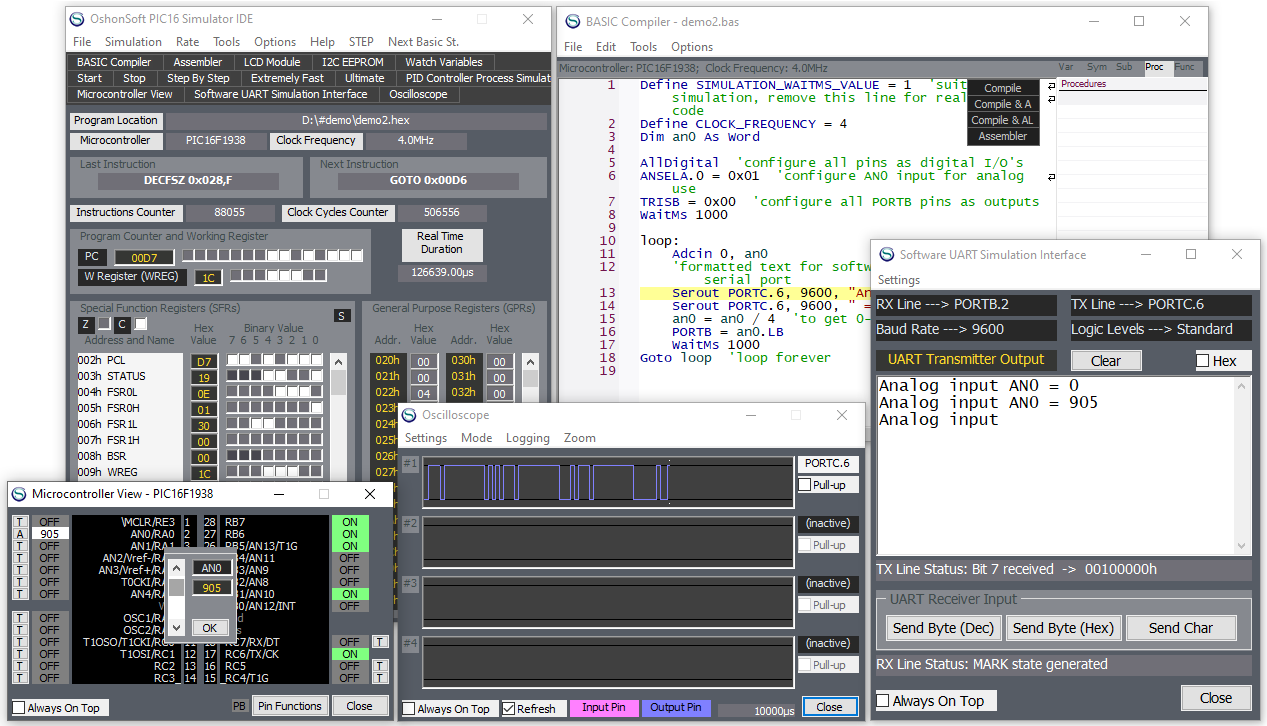
Task: Open the LCD Module tool
Action: [x=271, y=62]
